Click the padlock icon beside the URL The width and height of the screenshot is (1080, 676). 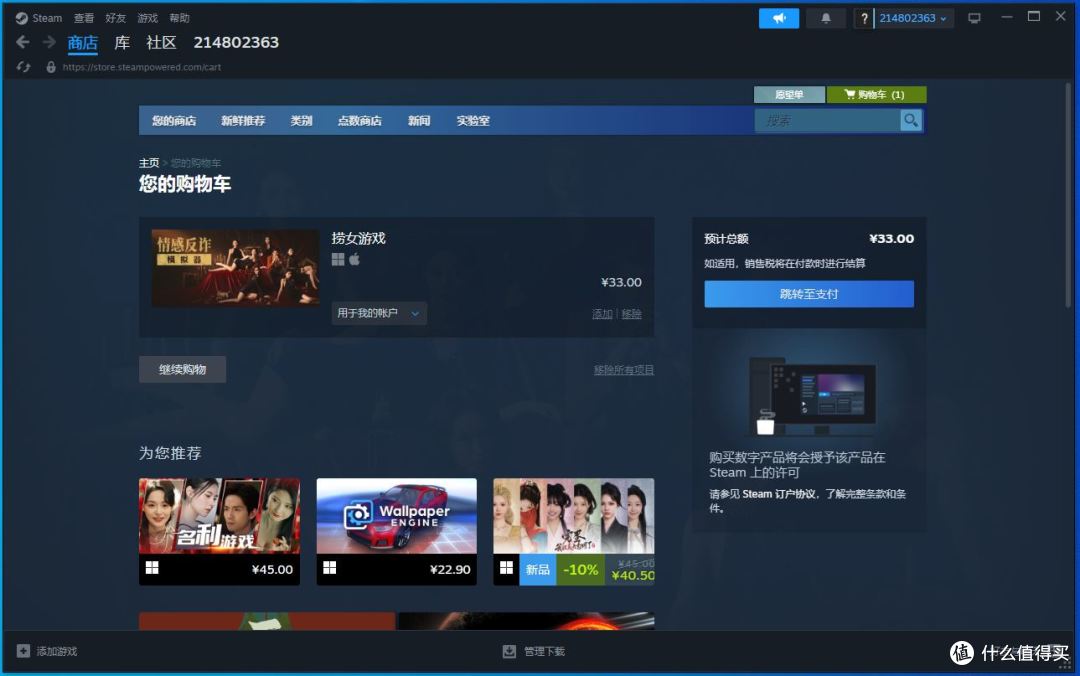50,67
